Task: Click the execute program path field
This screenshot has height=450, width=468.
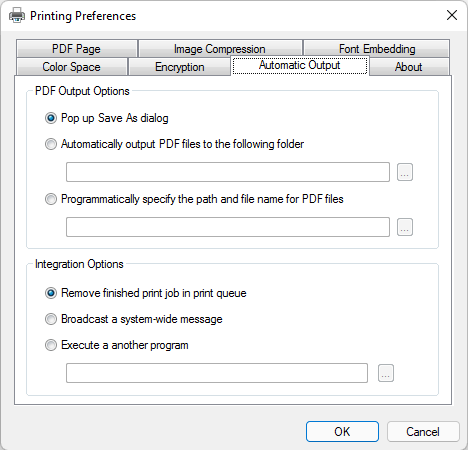Action: click(x=217, y=373)
